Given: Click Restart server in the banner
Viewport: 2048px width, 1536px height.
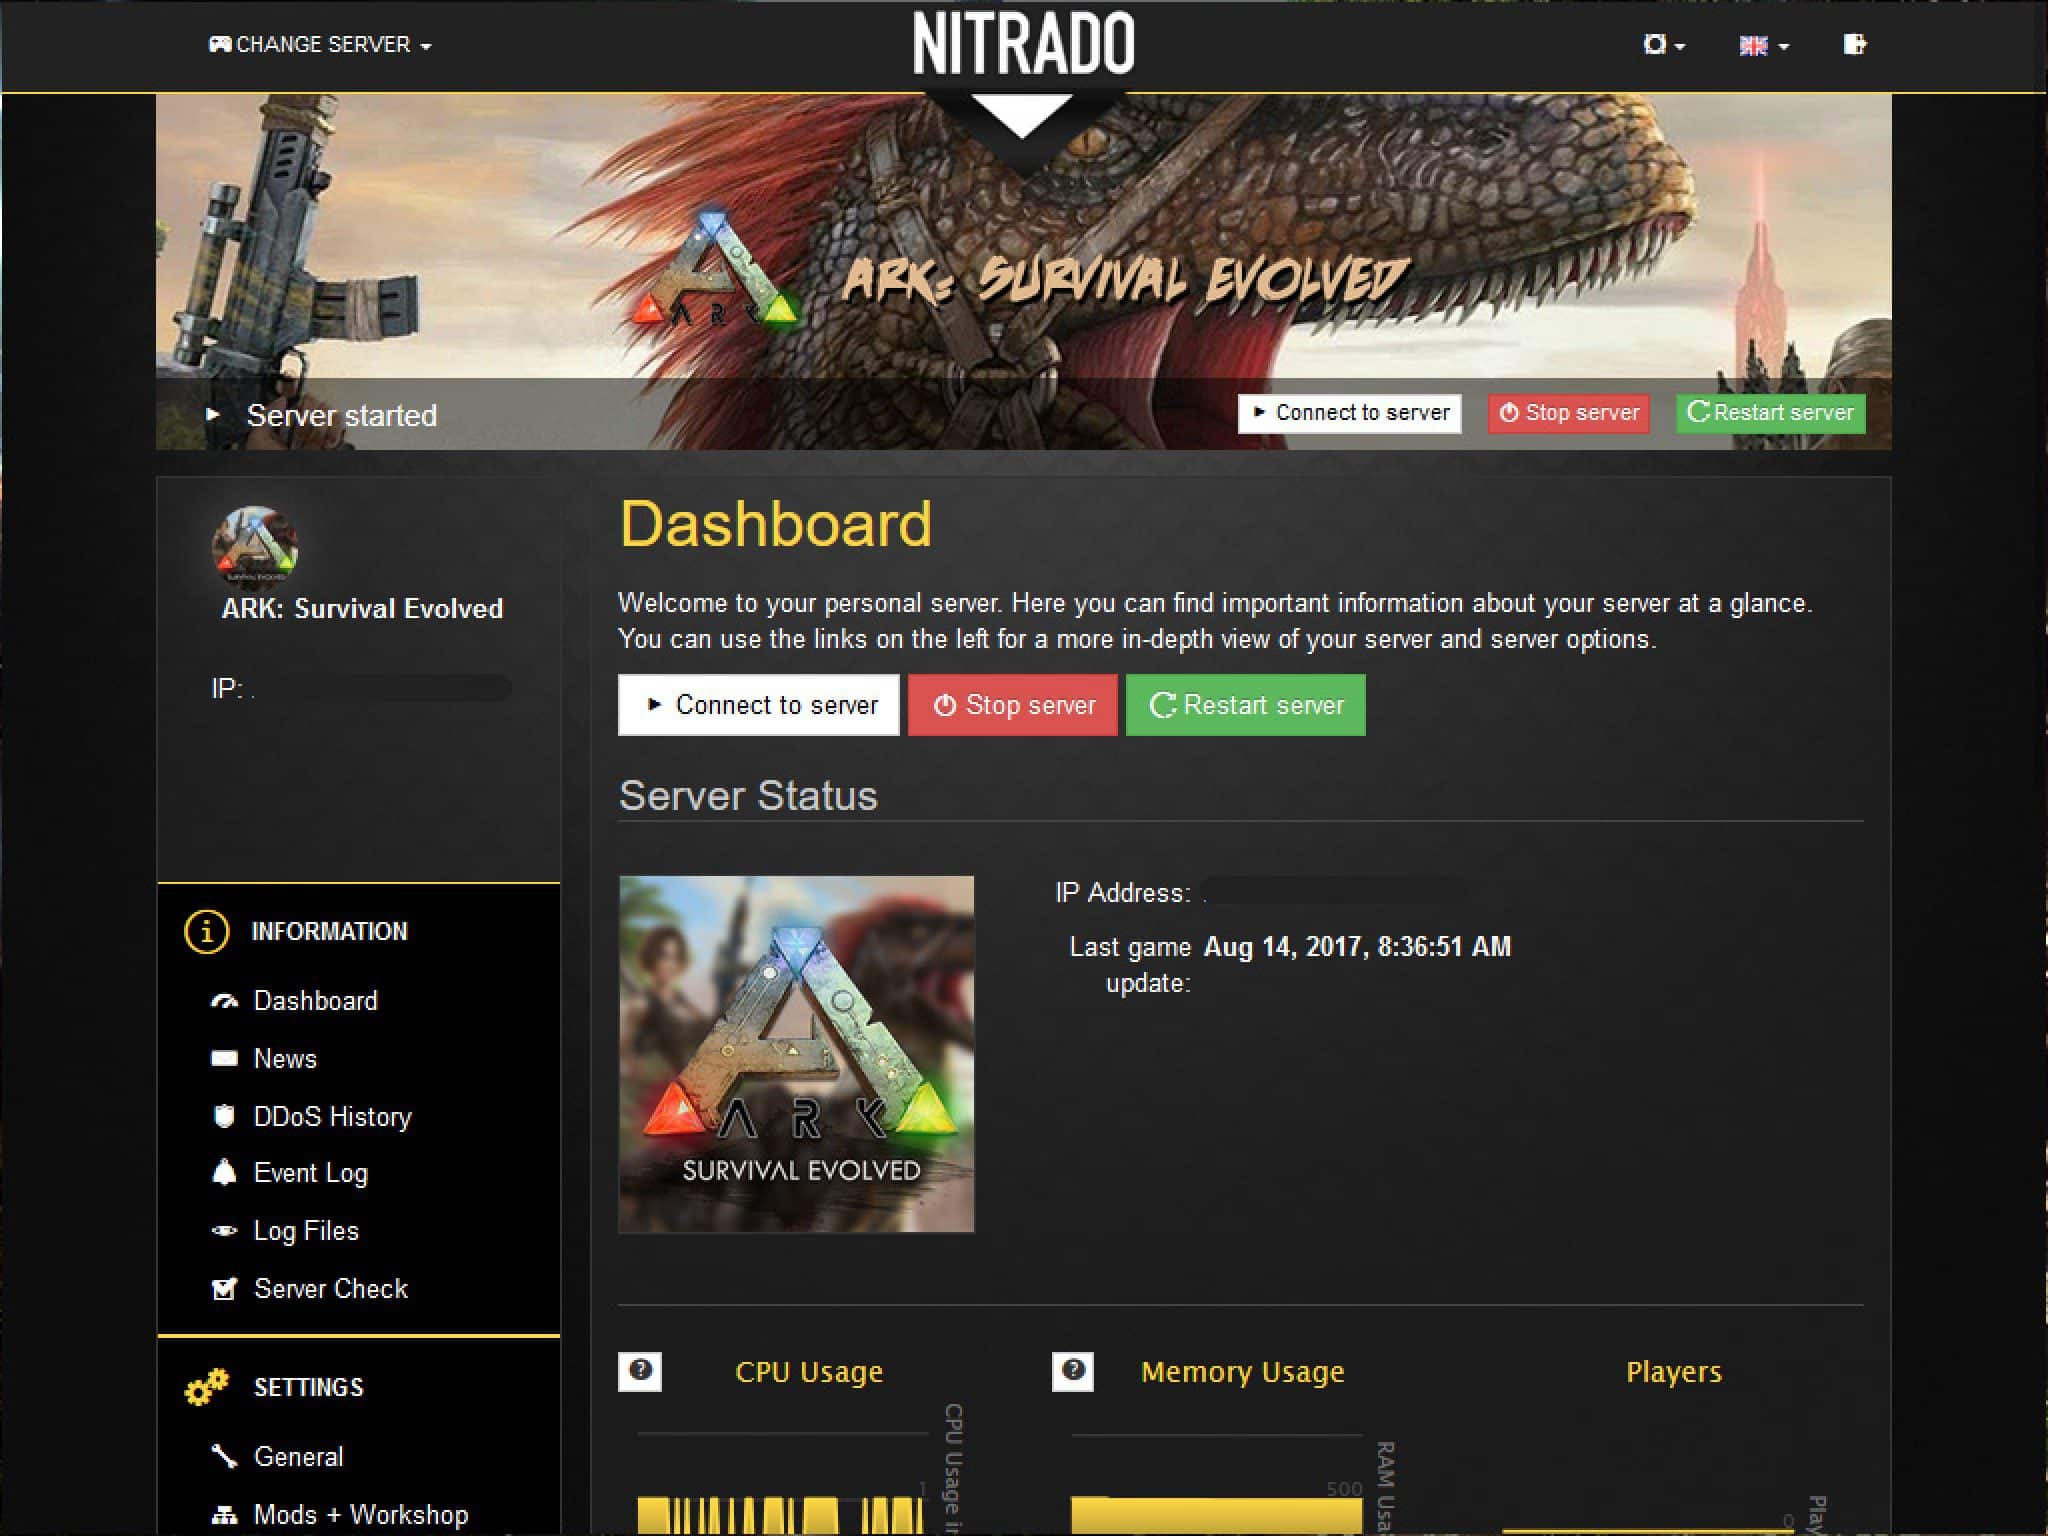Looking at the screenshot, I should coord(1770,413).
